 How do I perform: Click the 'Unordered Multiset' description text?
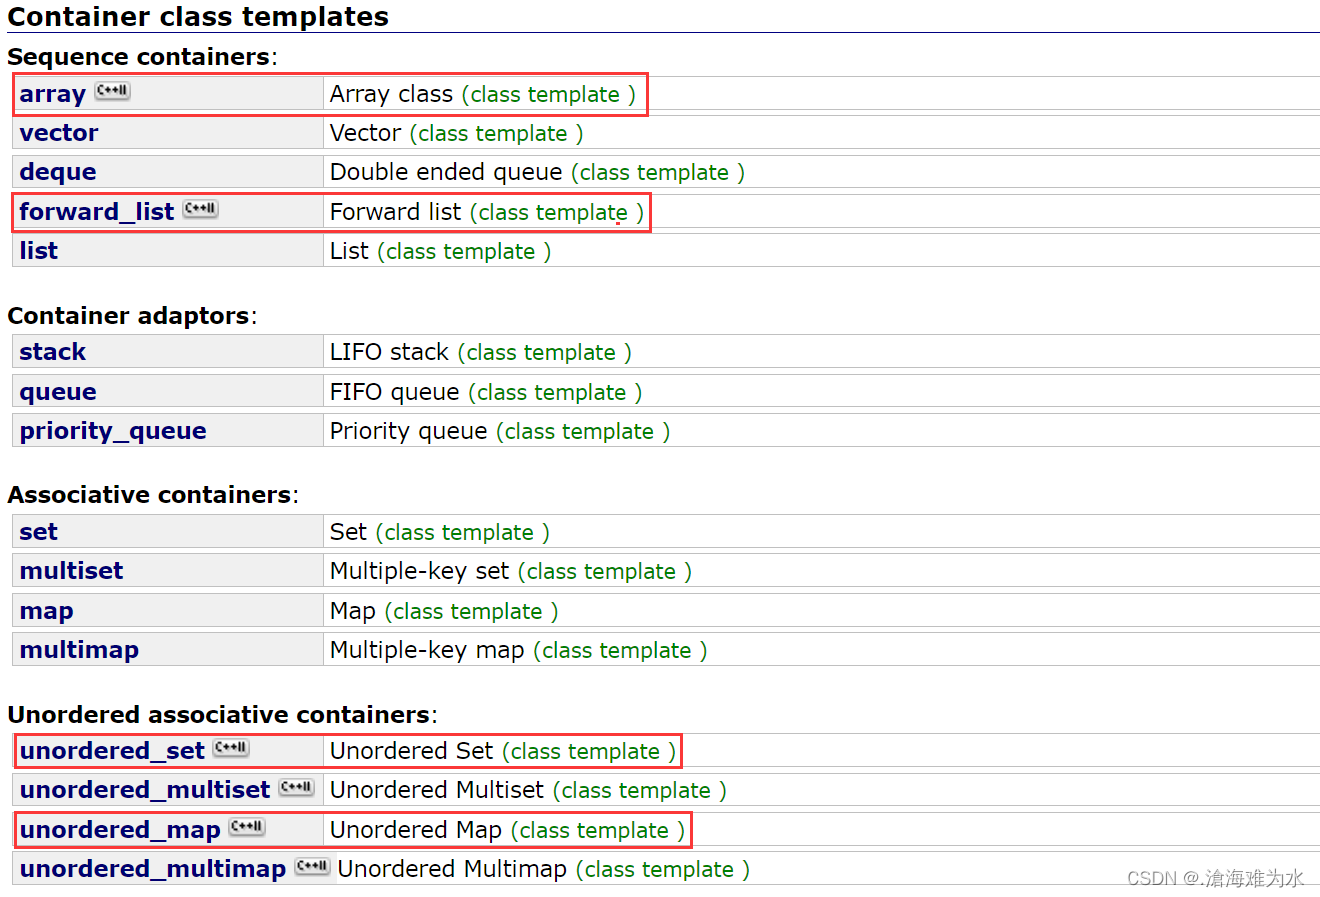click(437, 790)
